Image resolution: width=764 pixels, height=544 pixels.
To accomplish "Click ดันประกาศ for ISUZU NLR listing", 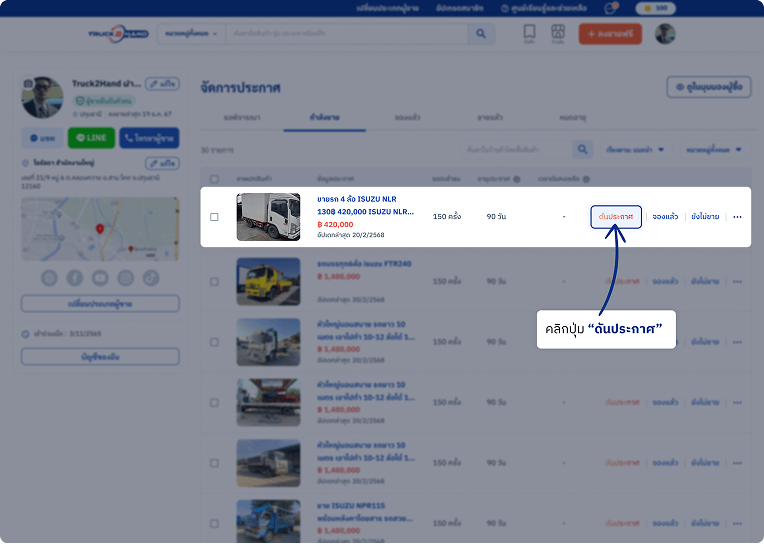I will click(x=616, y=216).
